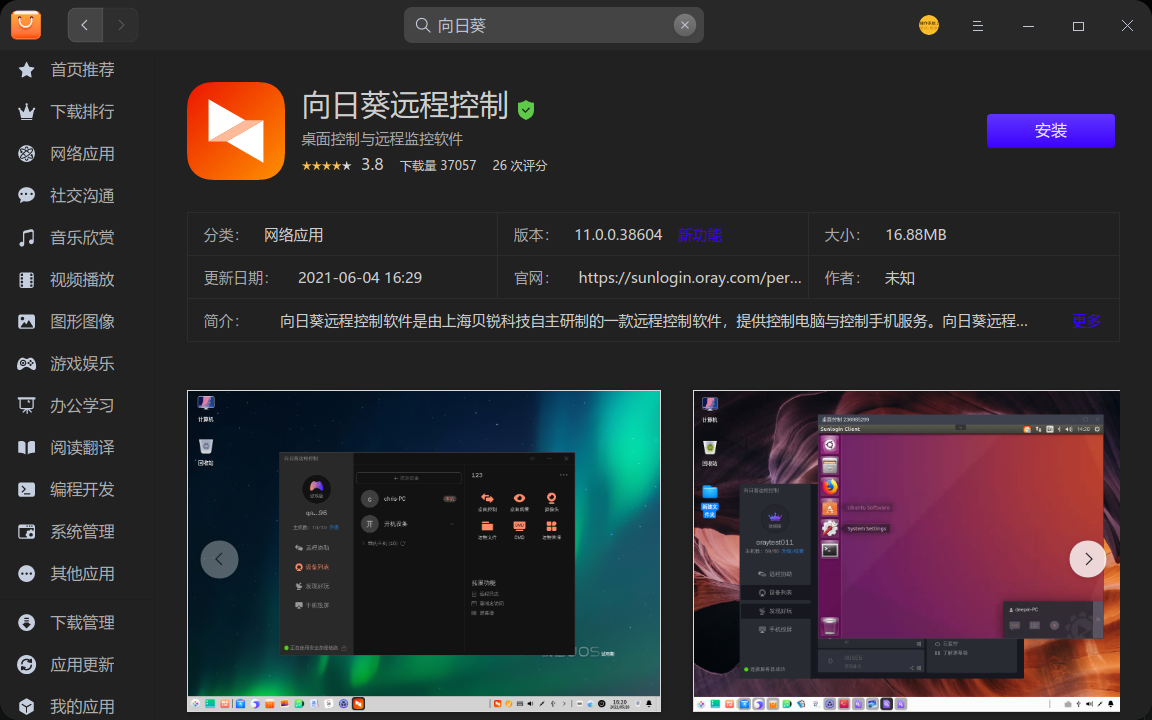Click the size value 16.88MB
The image size is (1152, 720).
pyautogui.click(x=915, y=235)
